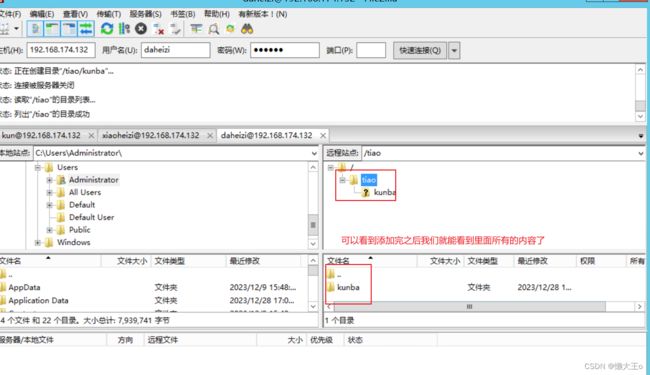Refresh the file and folder lists
Image resolution: width=650 pixels, height=375 pixels.
coord(107,29)
